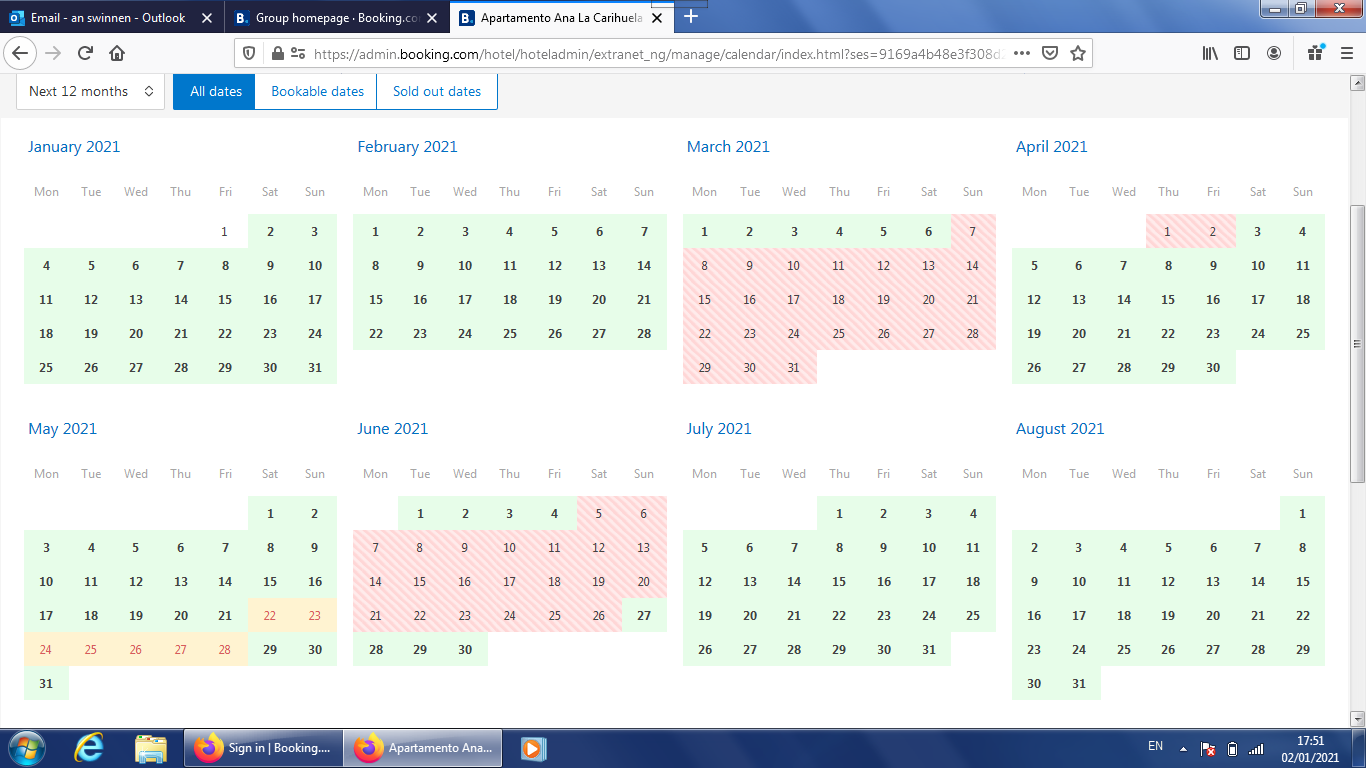Open the Firefox library icon
Screen dimensions: 1366x768
tap(1210, 53)
